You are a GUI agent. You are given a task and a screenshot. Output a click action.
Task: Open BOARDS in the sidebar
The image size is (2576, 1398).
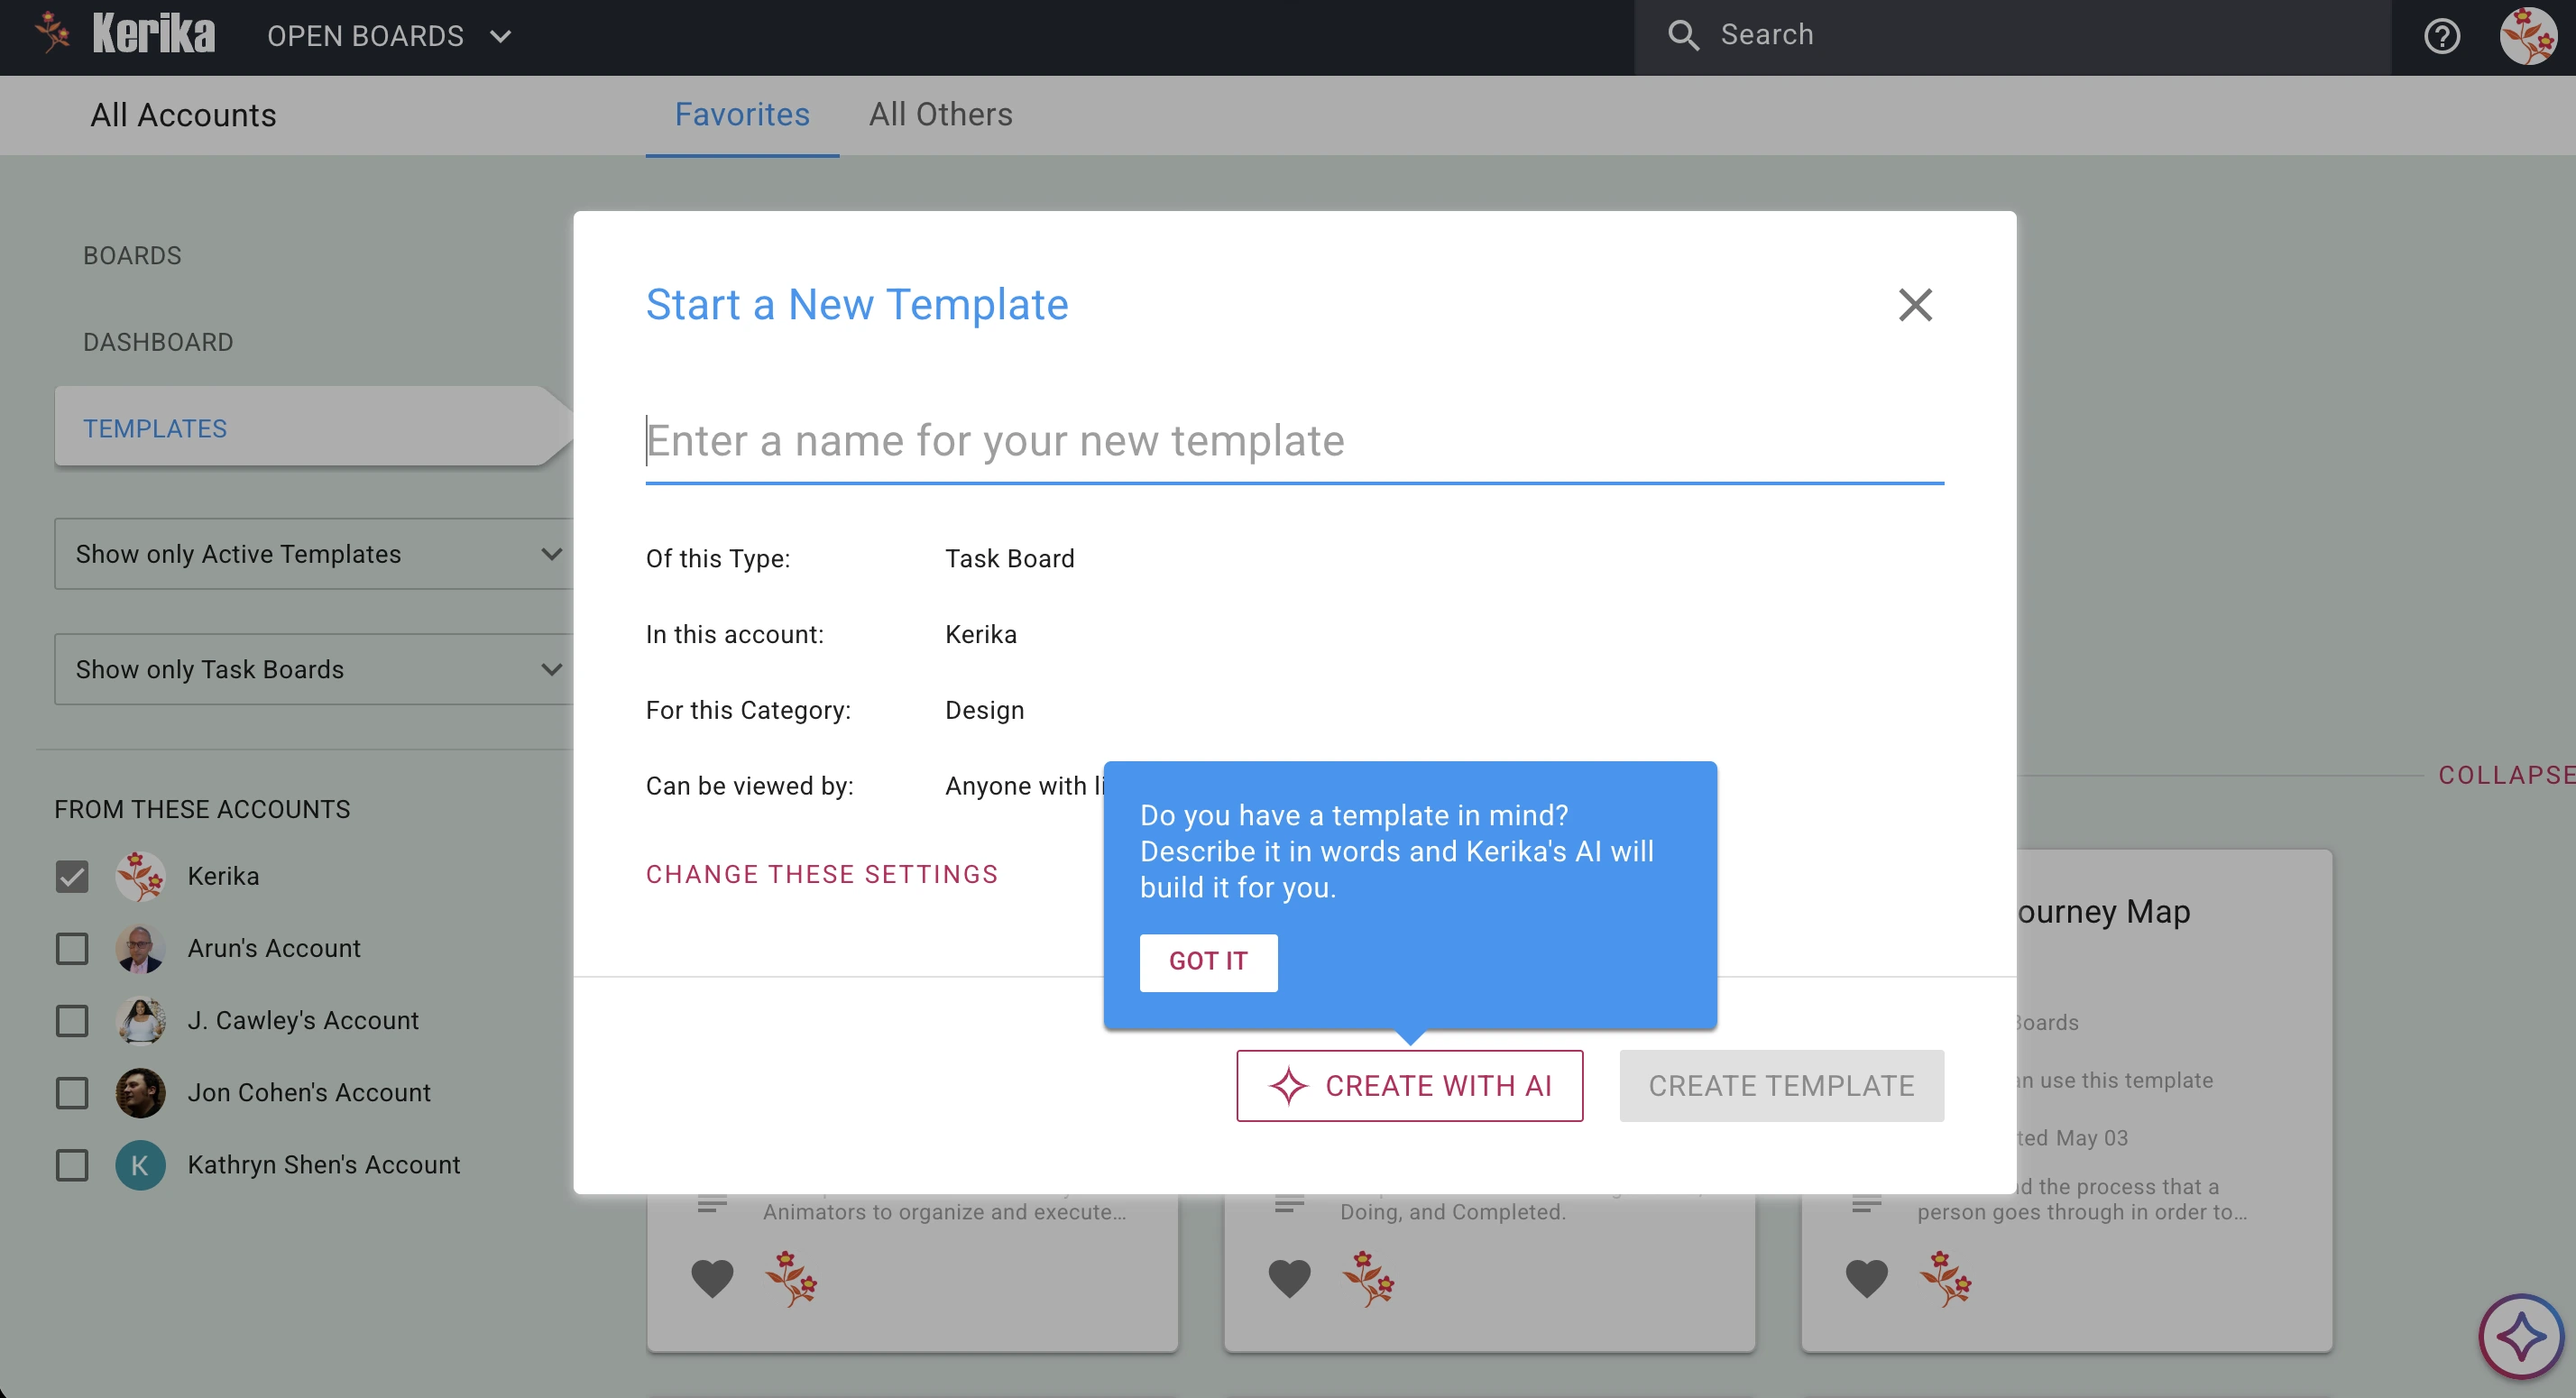click(x=132, y=256)
